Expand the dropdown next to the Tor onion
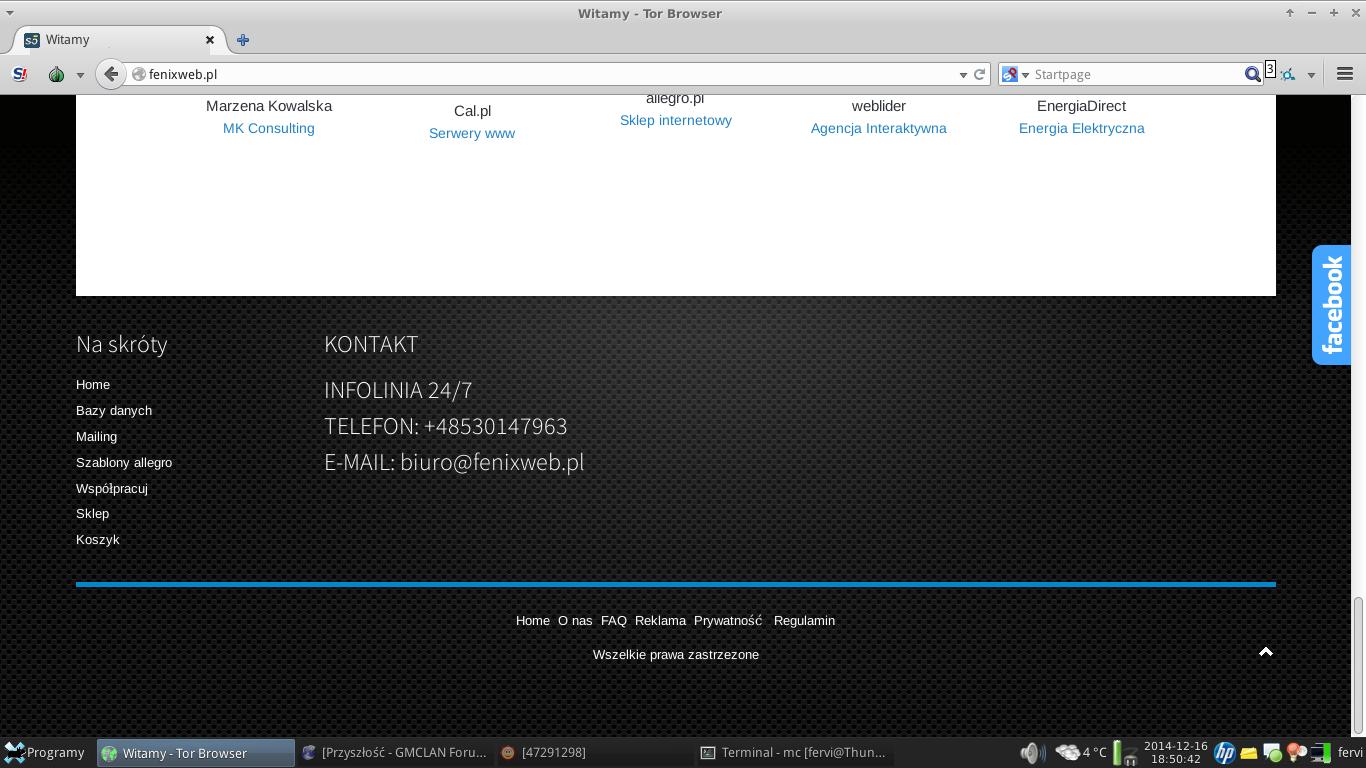The image size is (1366, 768). tap(80, 75)
